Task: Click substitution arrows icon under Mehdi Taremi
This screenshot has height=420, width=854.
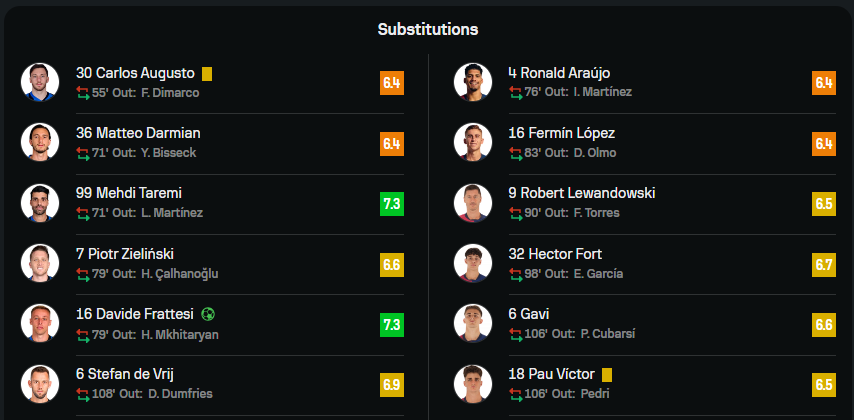Action: coord(83,213)
